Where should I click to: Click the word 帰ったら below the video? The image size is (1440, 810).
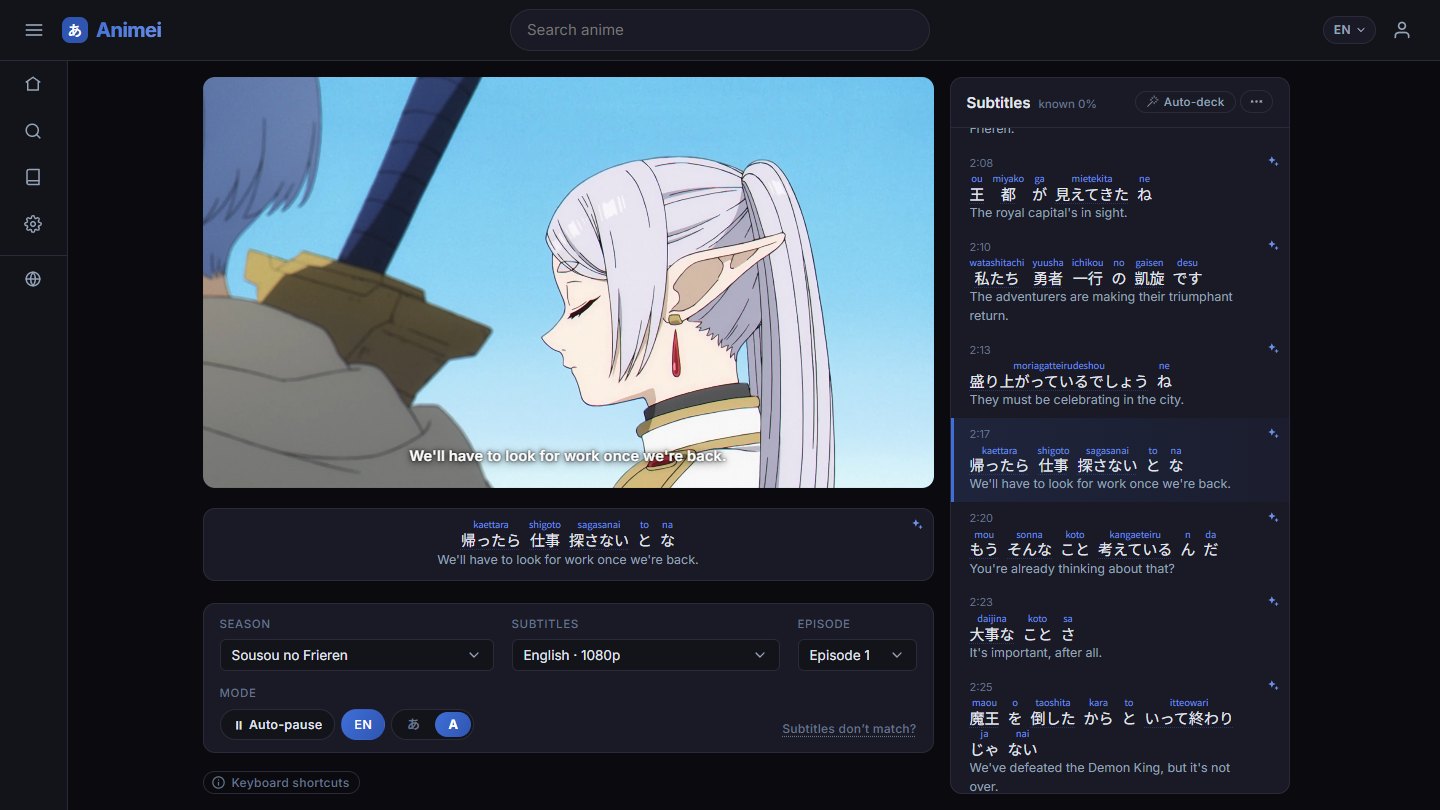[x=491, y=540]
